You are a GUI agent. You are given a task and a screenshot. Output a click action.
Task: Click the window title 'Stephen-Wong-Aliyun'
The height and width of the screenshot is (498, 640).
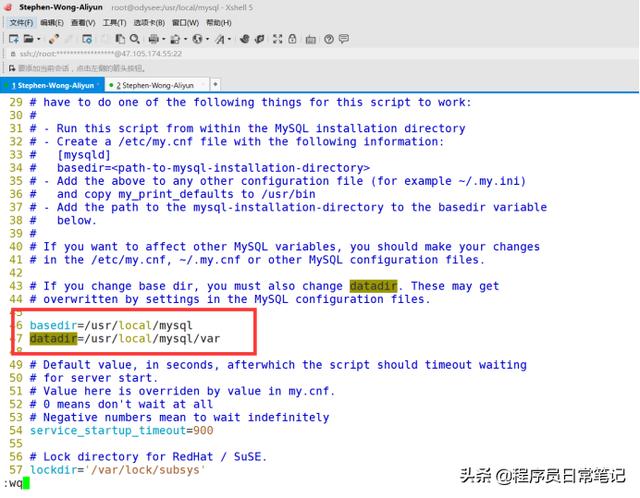pos(61,7)
